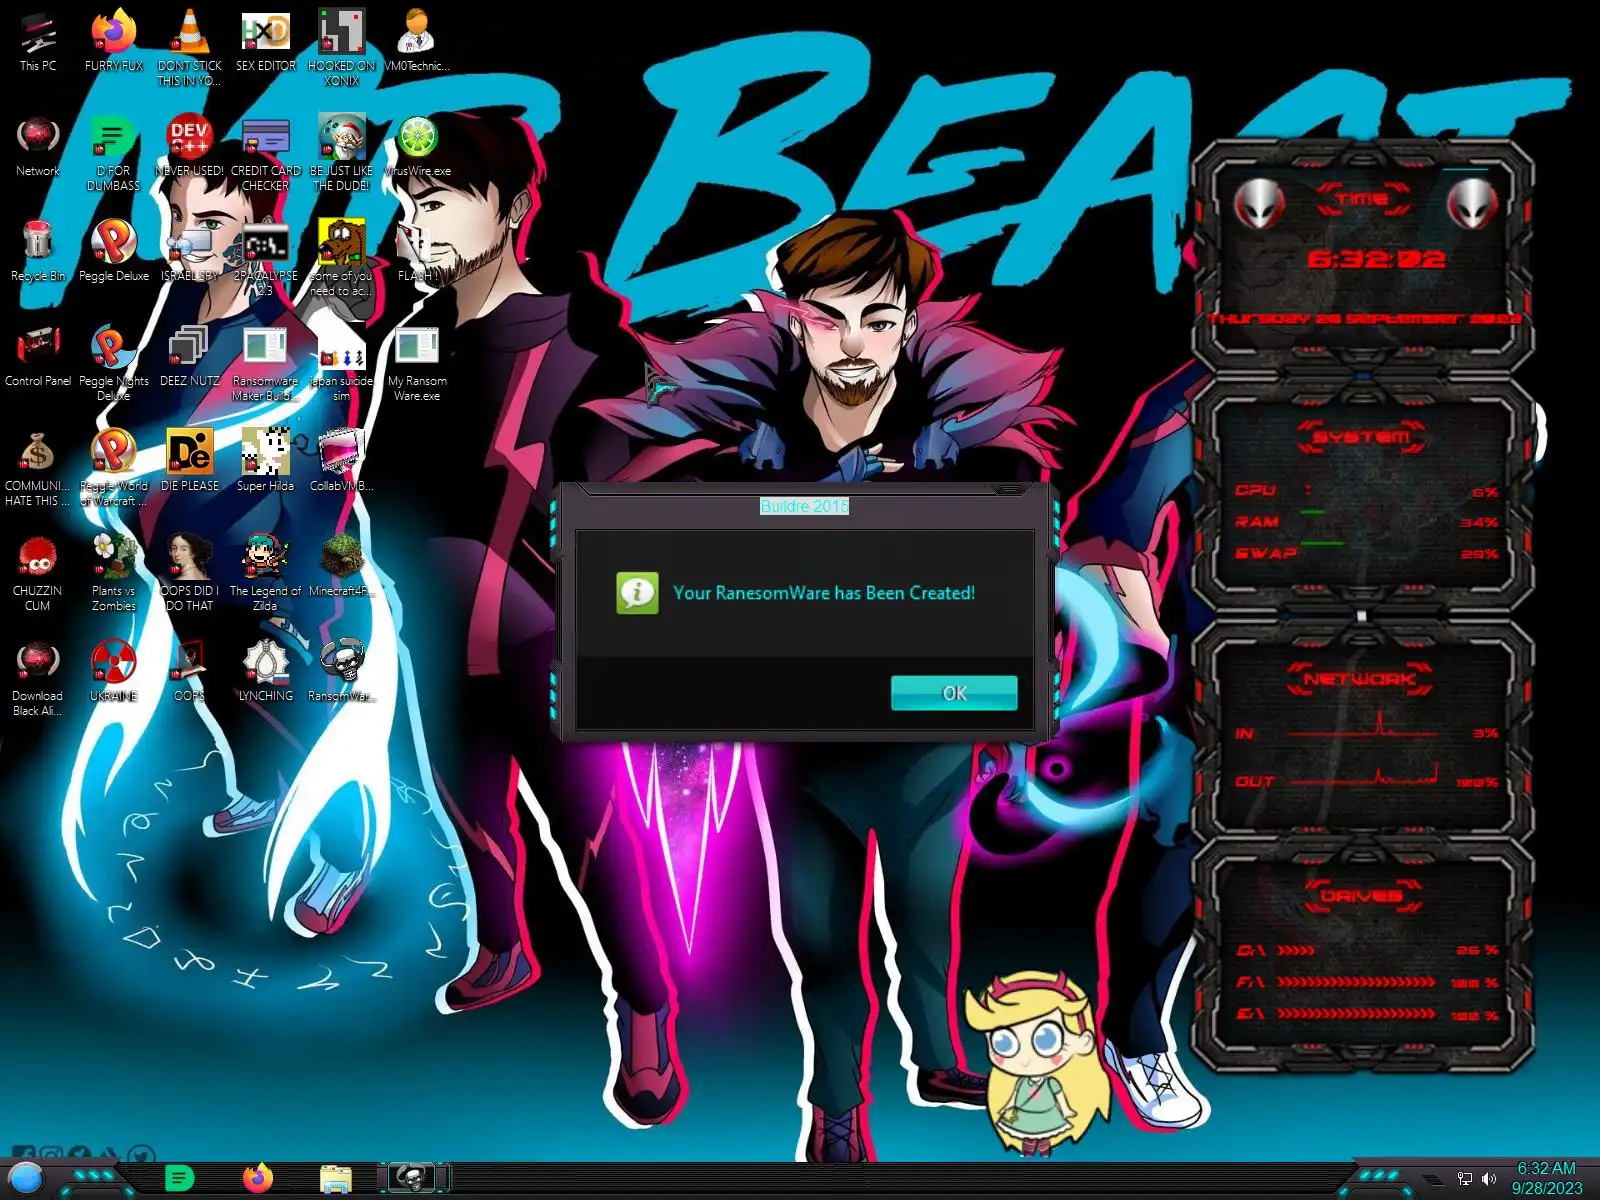The height and width of the screenshot is (1200, 1600).
Task: Select the CollabVMB desktop icon
Action: (342, 462)
